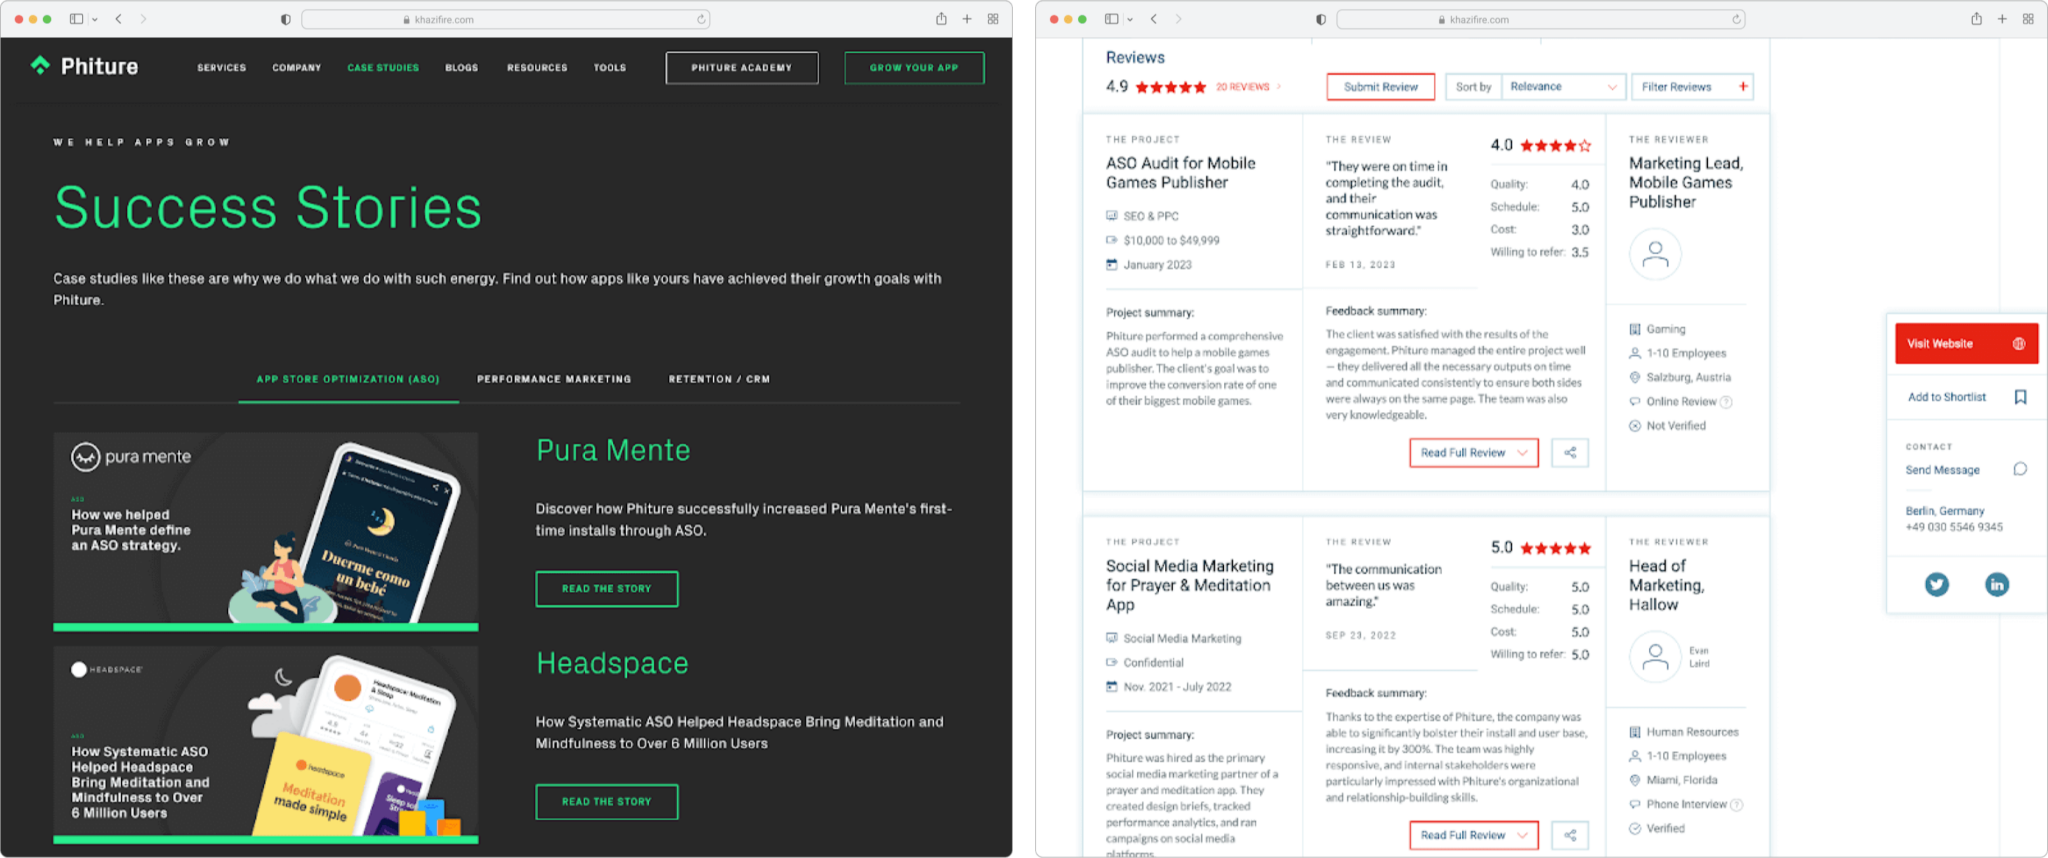Click the Pura Mente heading
Viewport: 2048px width, 858px height.
[x=613, y=451]
